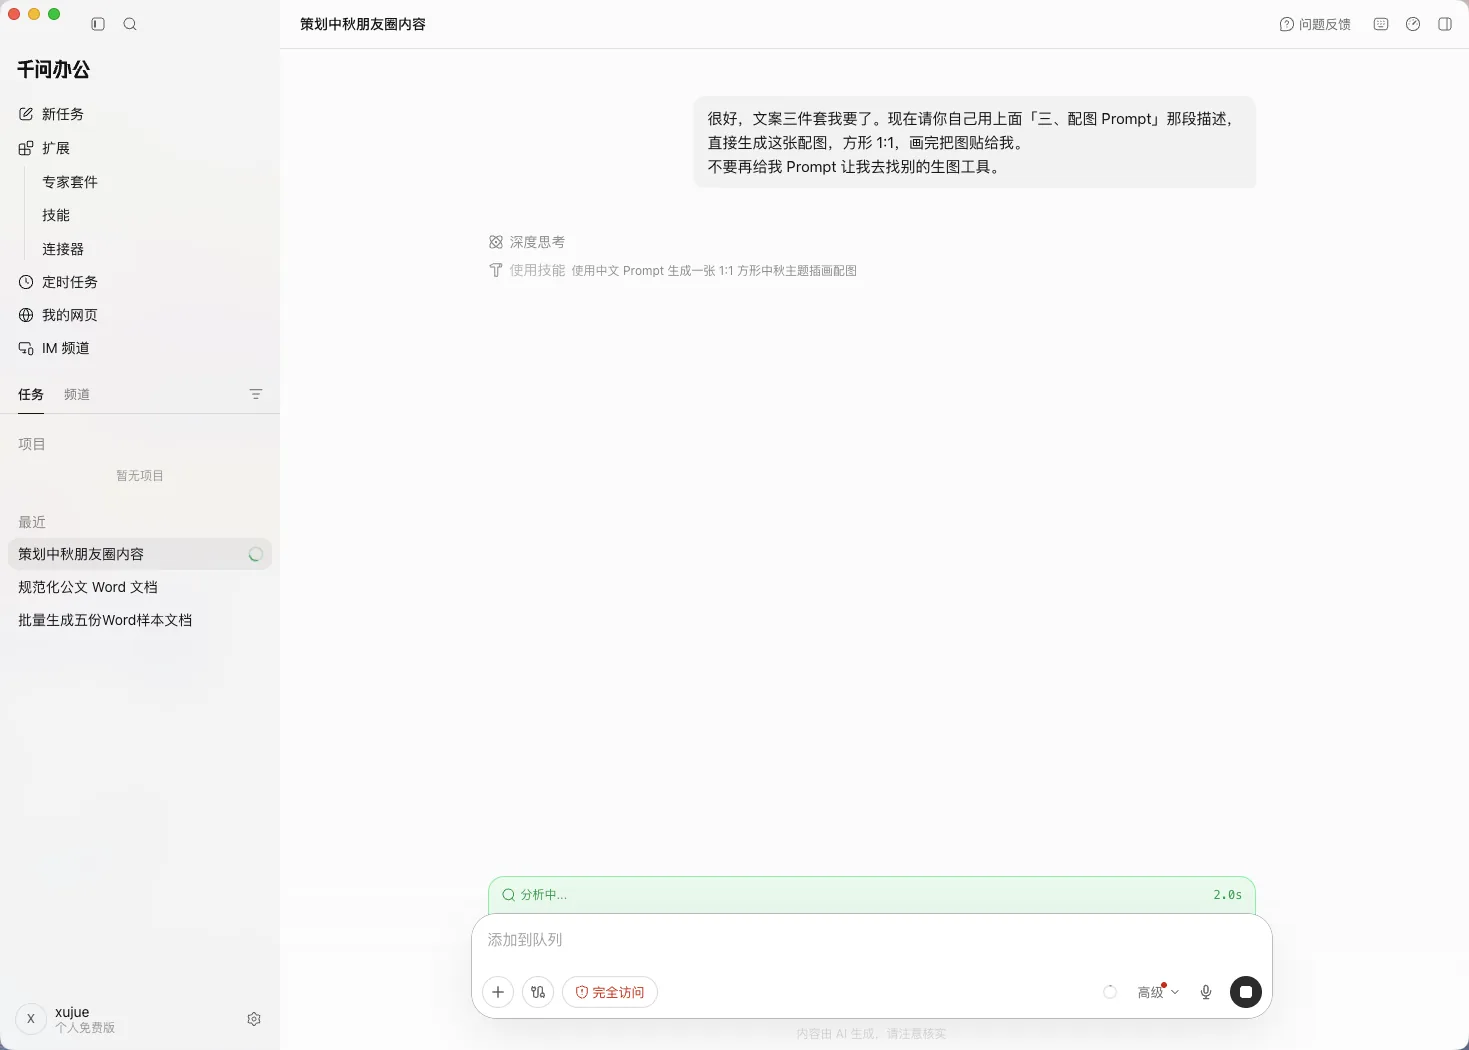Select the 策划中秋朋友圈内容 task
Screen dimensions: 1469x1050
(x=140, y=554)
